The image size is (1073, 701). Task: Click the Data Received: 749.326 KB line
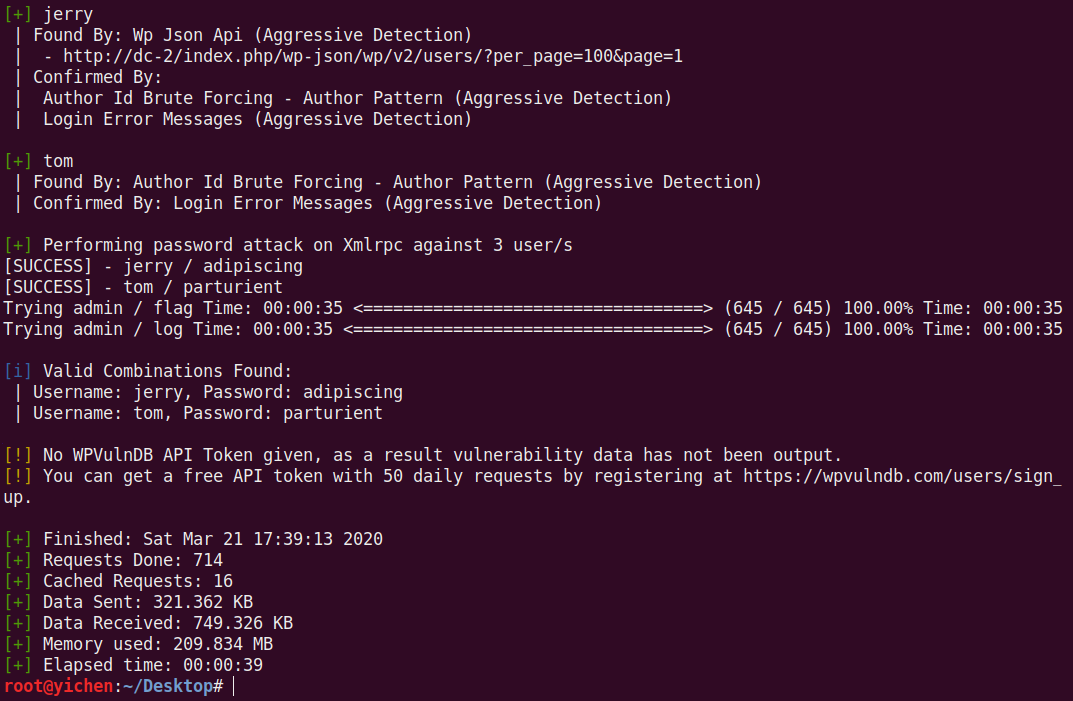(x=167, y=623)
